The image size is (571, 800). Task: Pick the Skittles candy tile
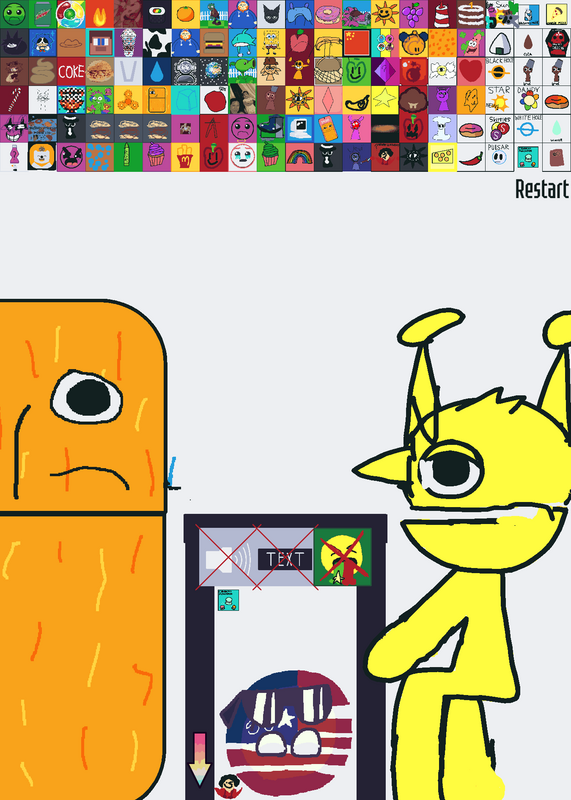[500, 129]
